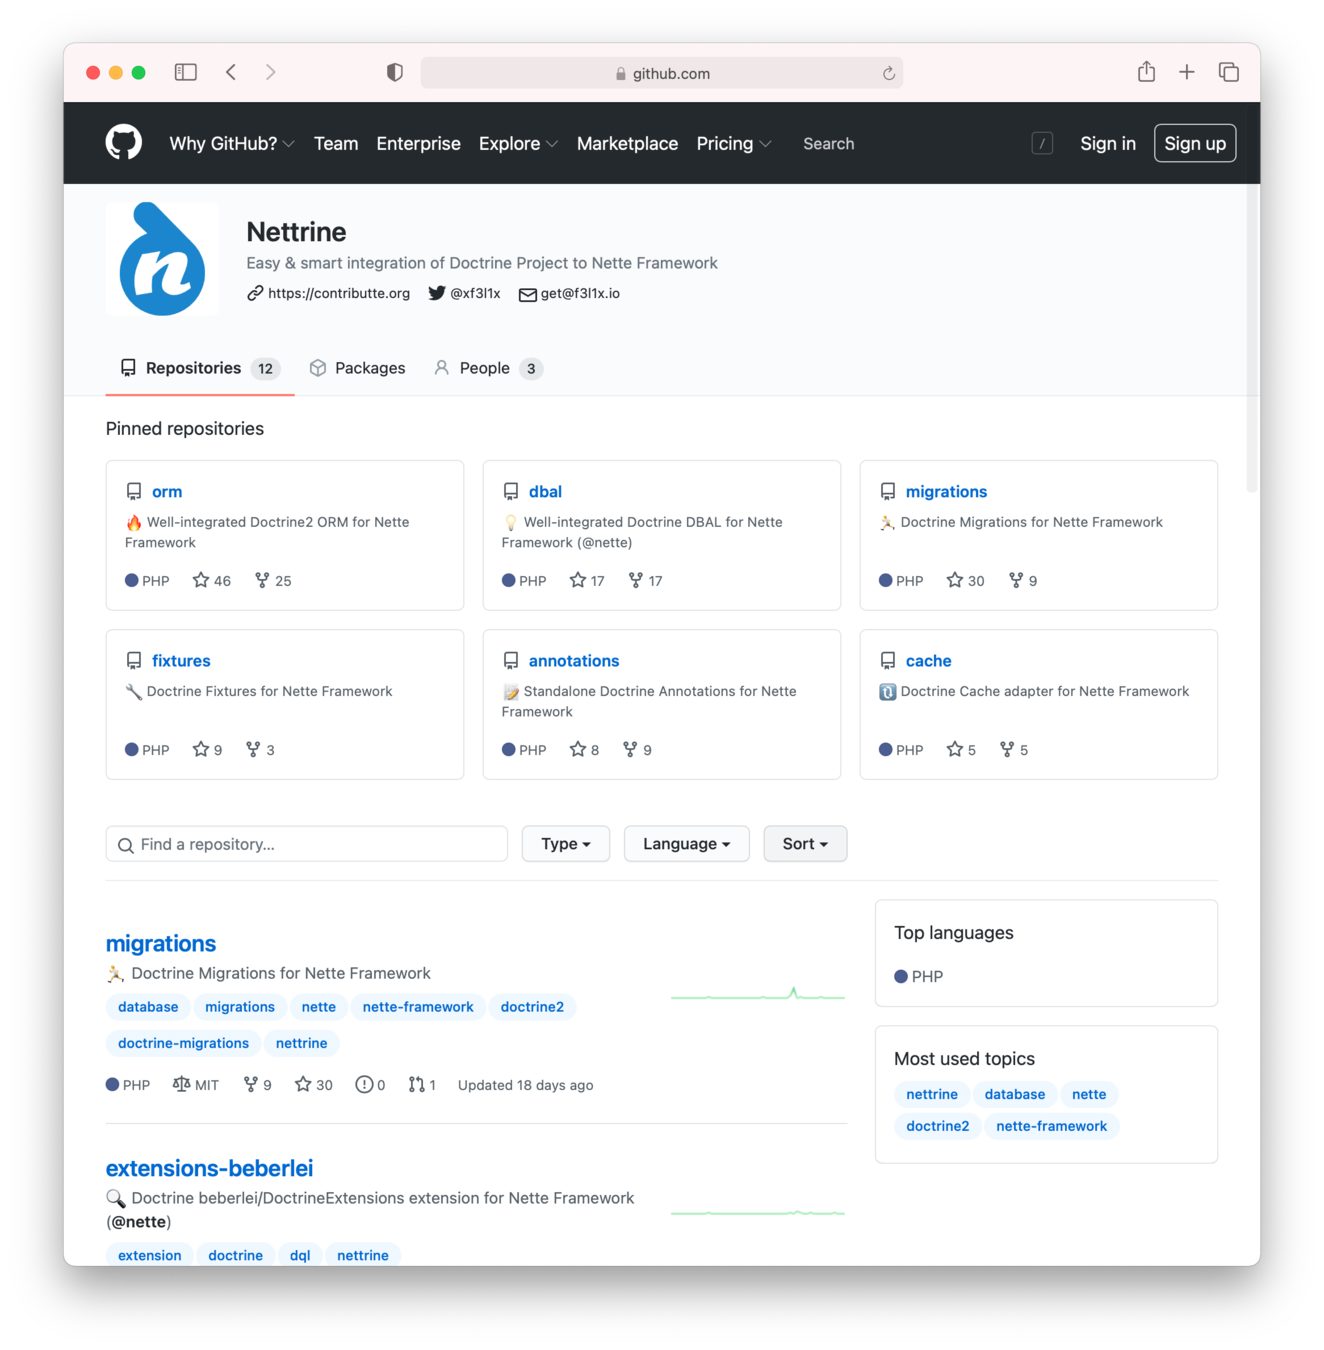The width and height of the screenshot is (1324, 1350).
Task: Click migrations activity sparkline graph
Action: coord(758,995)
